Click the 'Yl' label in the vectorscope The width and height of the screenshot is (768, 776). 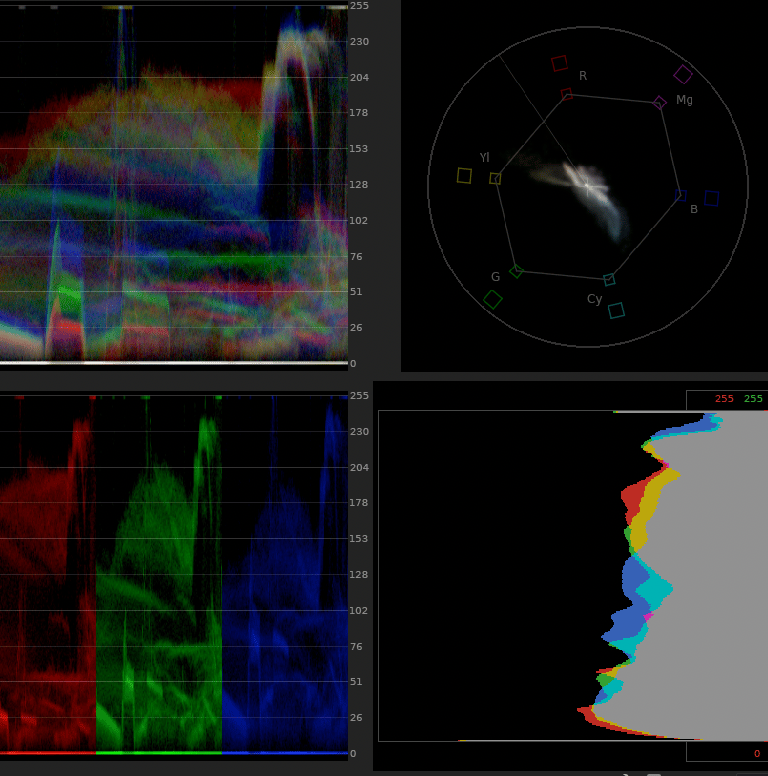click(x=484, y=157)
